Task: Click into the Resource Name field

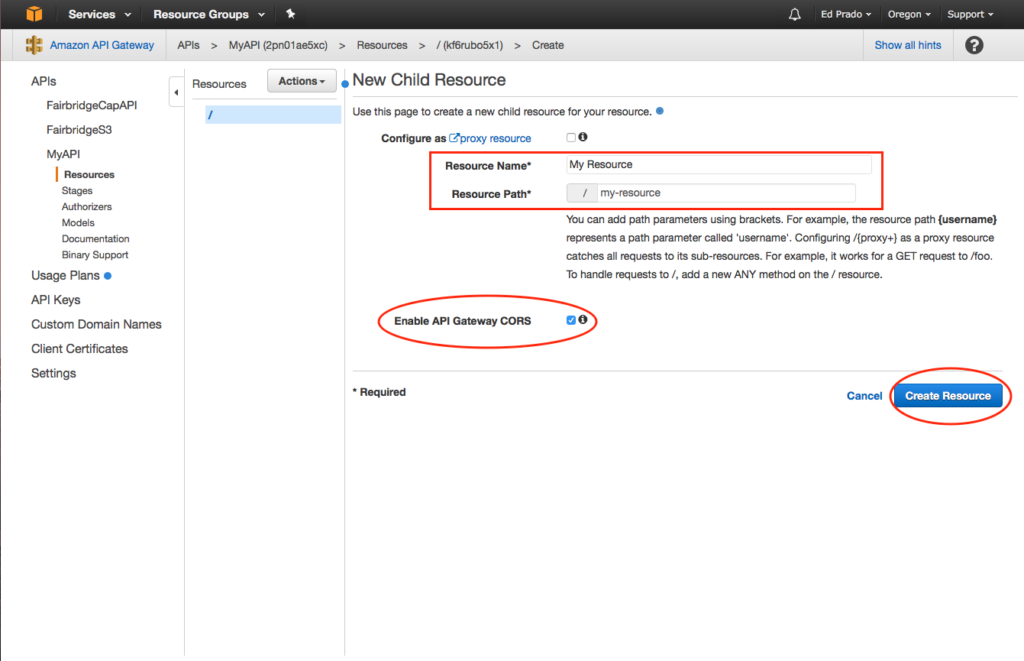Action: point(717,164)
